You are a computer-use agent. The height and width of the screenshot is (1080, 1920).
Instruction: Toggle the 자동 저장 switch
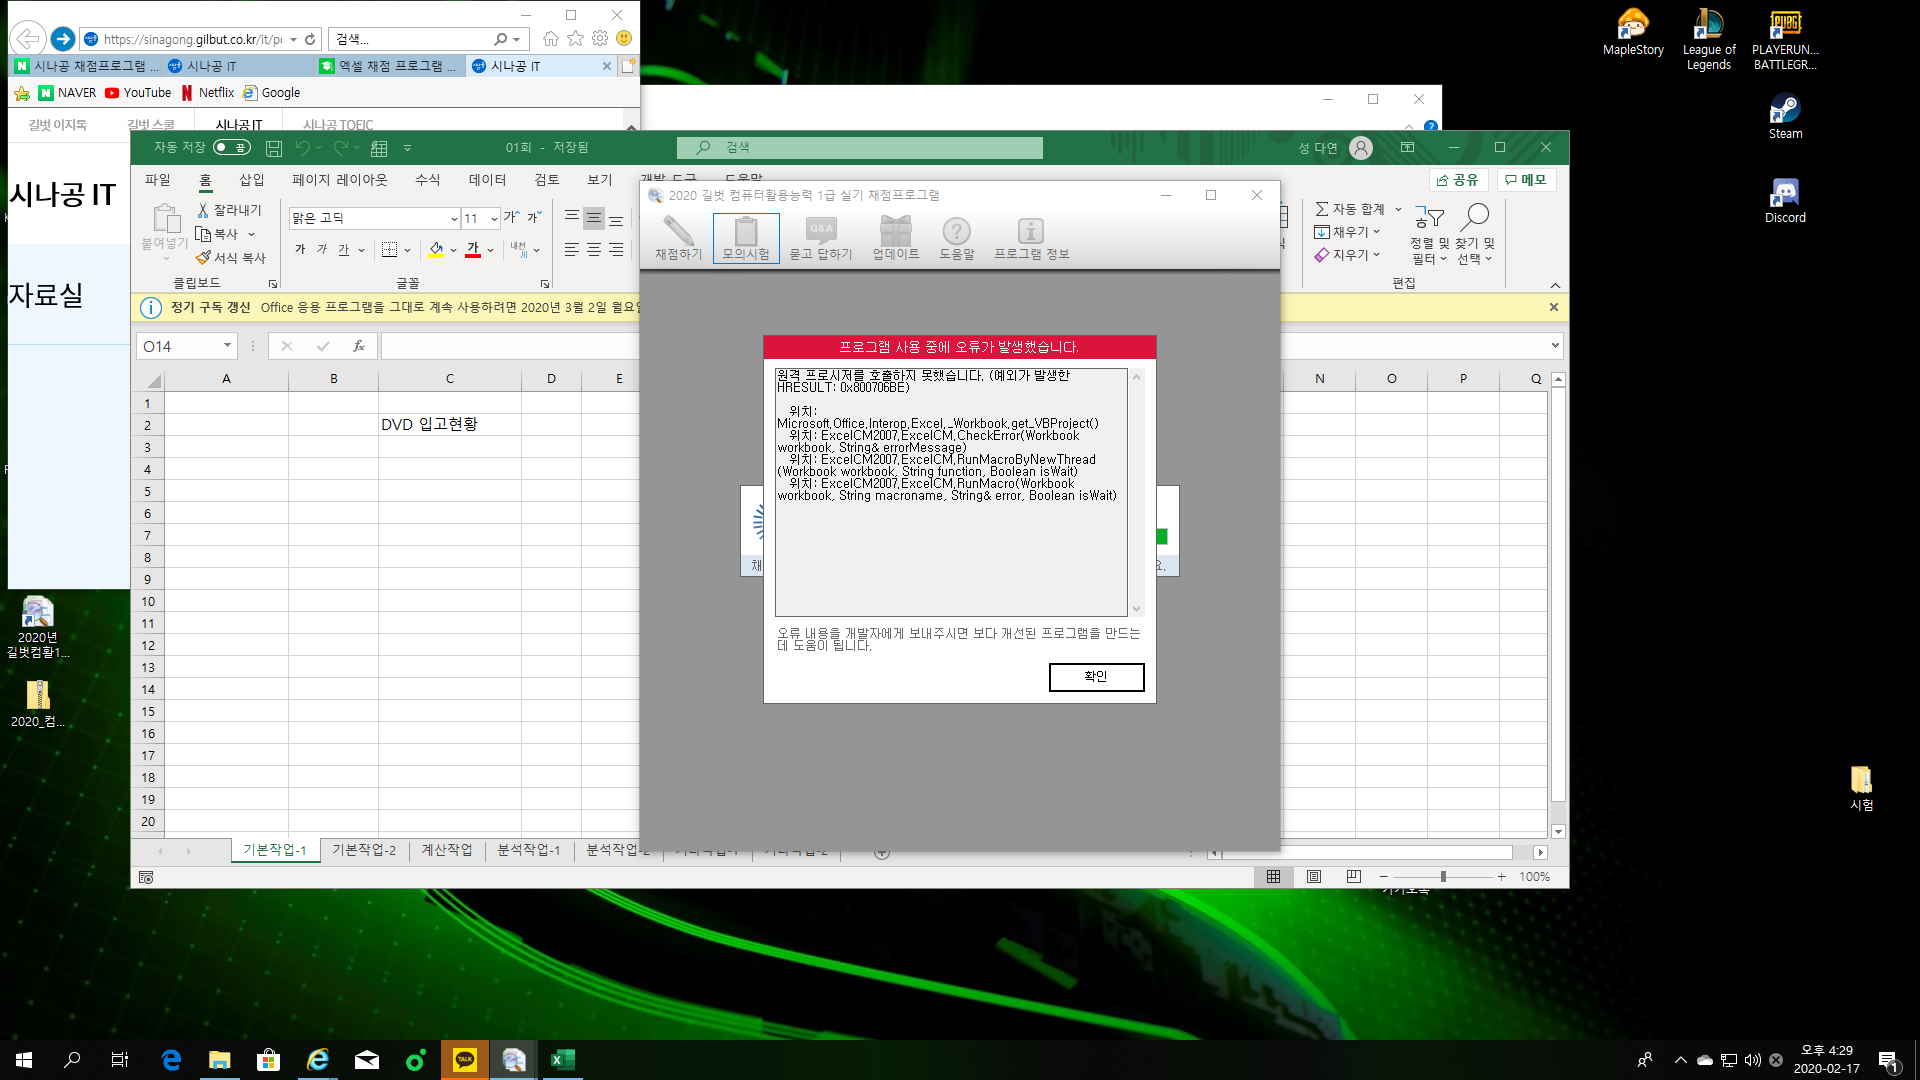[232, 148]
